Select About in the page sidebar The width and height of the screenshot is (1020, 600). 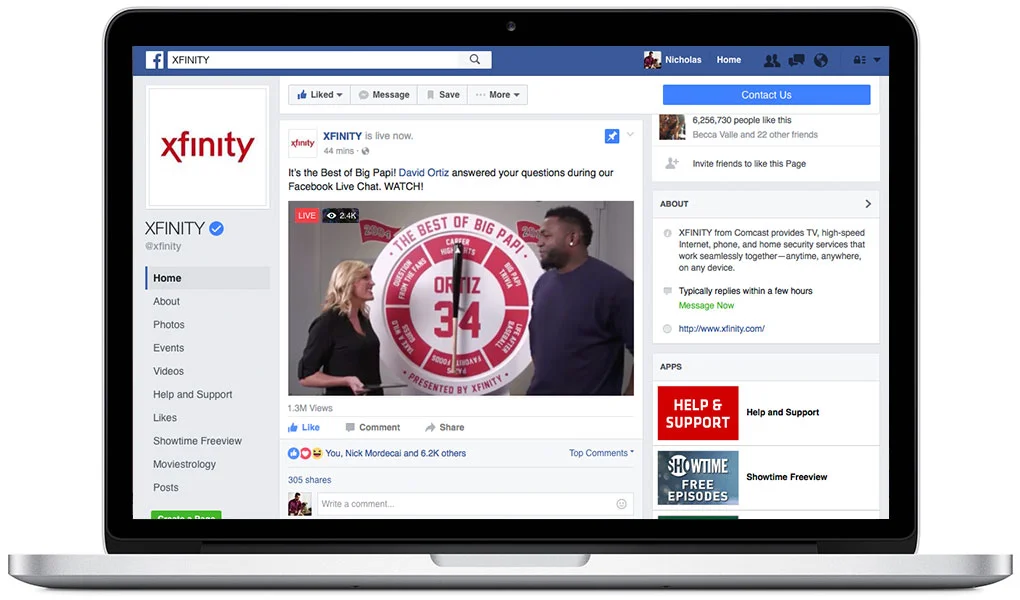[167, 301]
